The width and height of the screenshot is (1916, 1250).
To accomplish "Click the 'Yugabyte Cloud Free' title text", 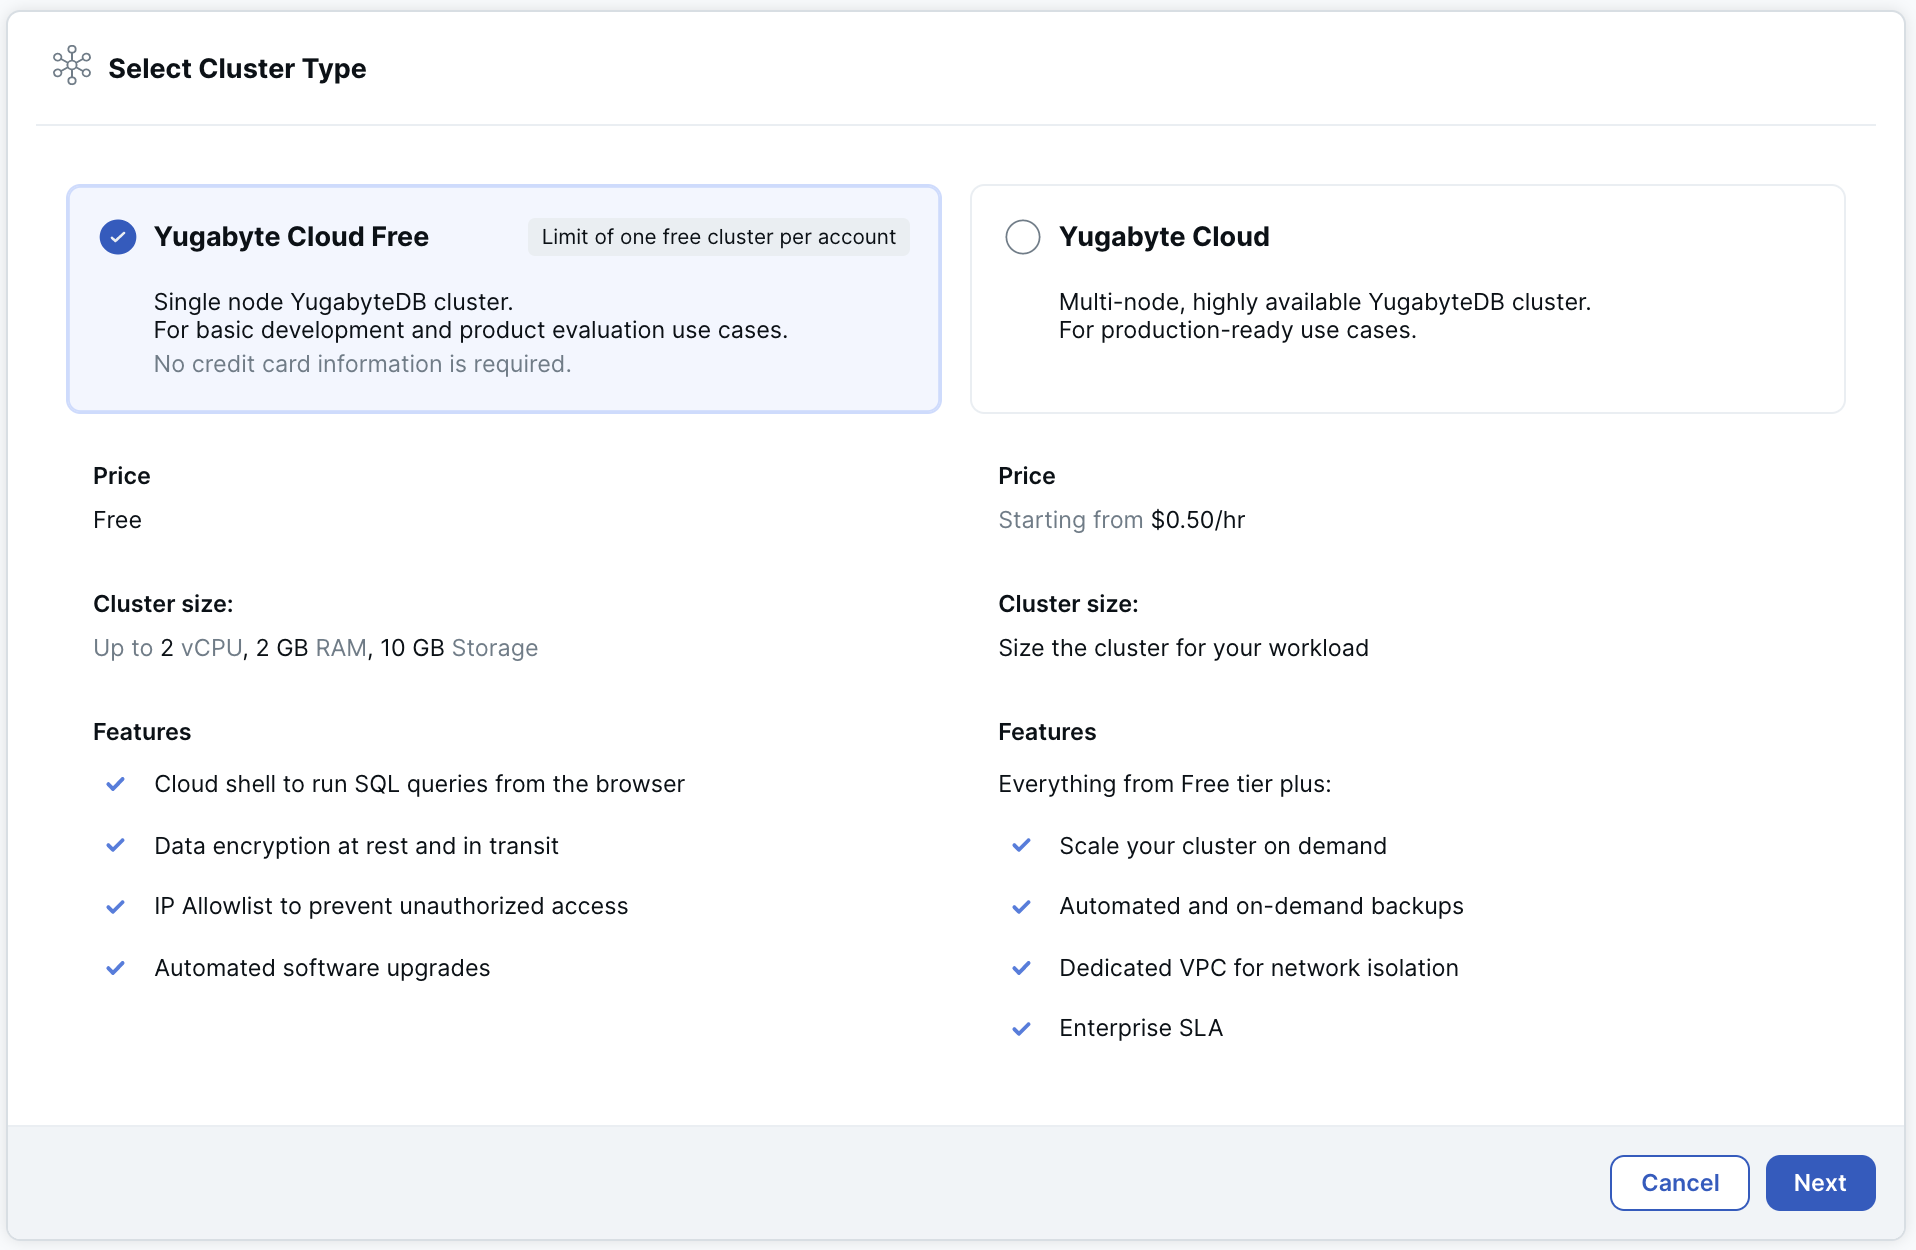I will pos(291,237).
